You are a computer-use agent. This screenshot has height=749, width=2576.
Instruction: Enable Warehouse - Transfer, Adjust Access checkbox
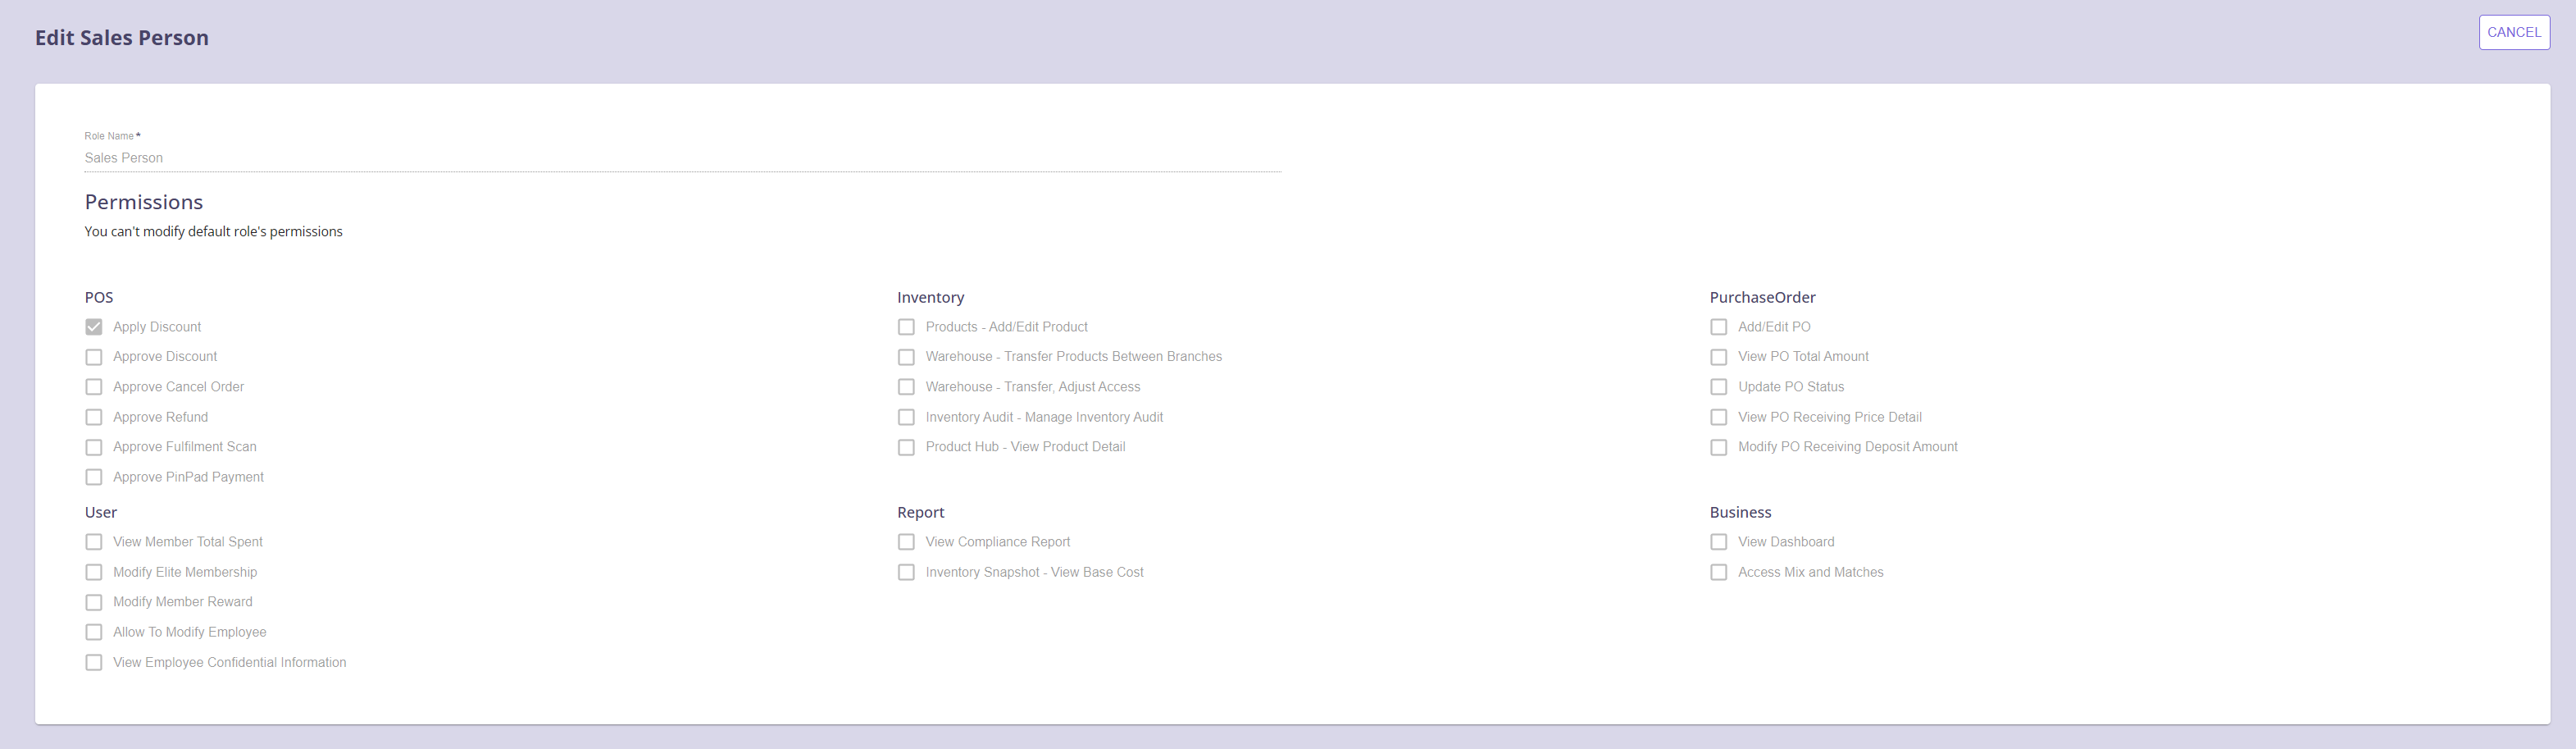tap(906, 387)
